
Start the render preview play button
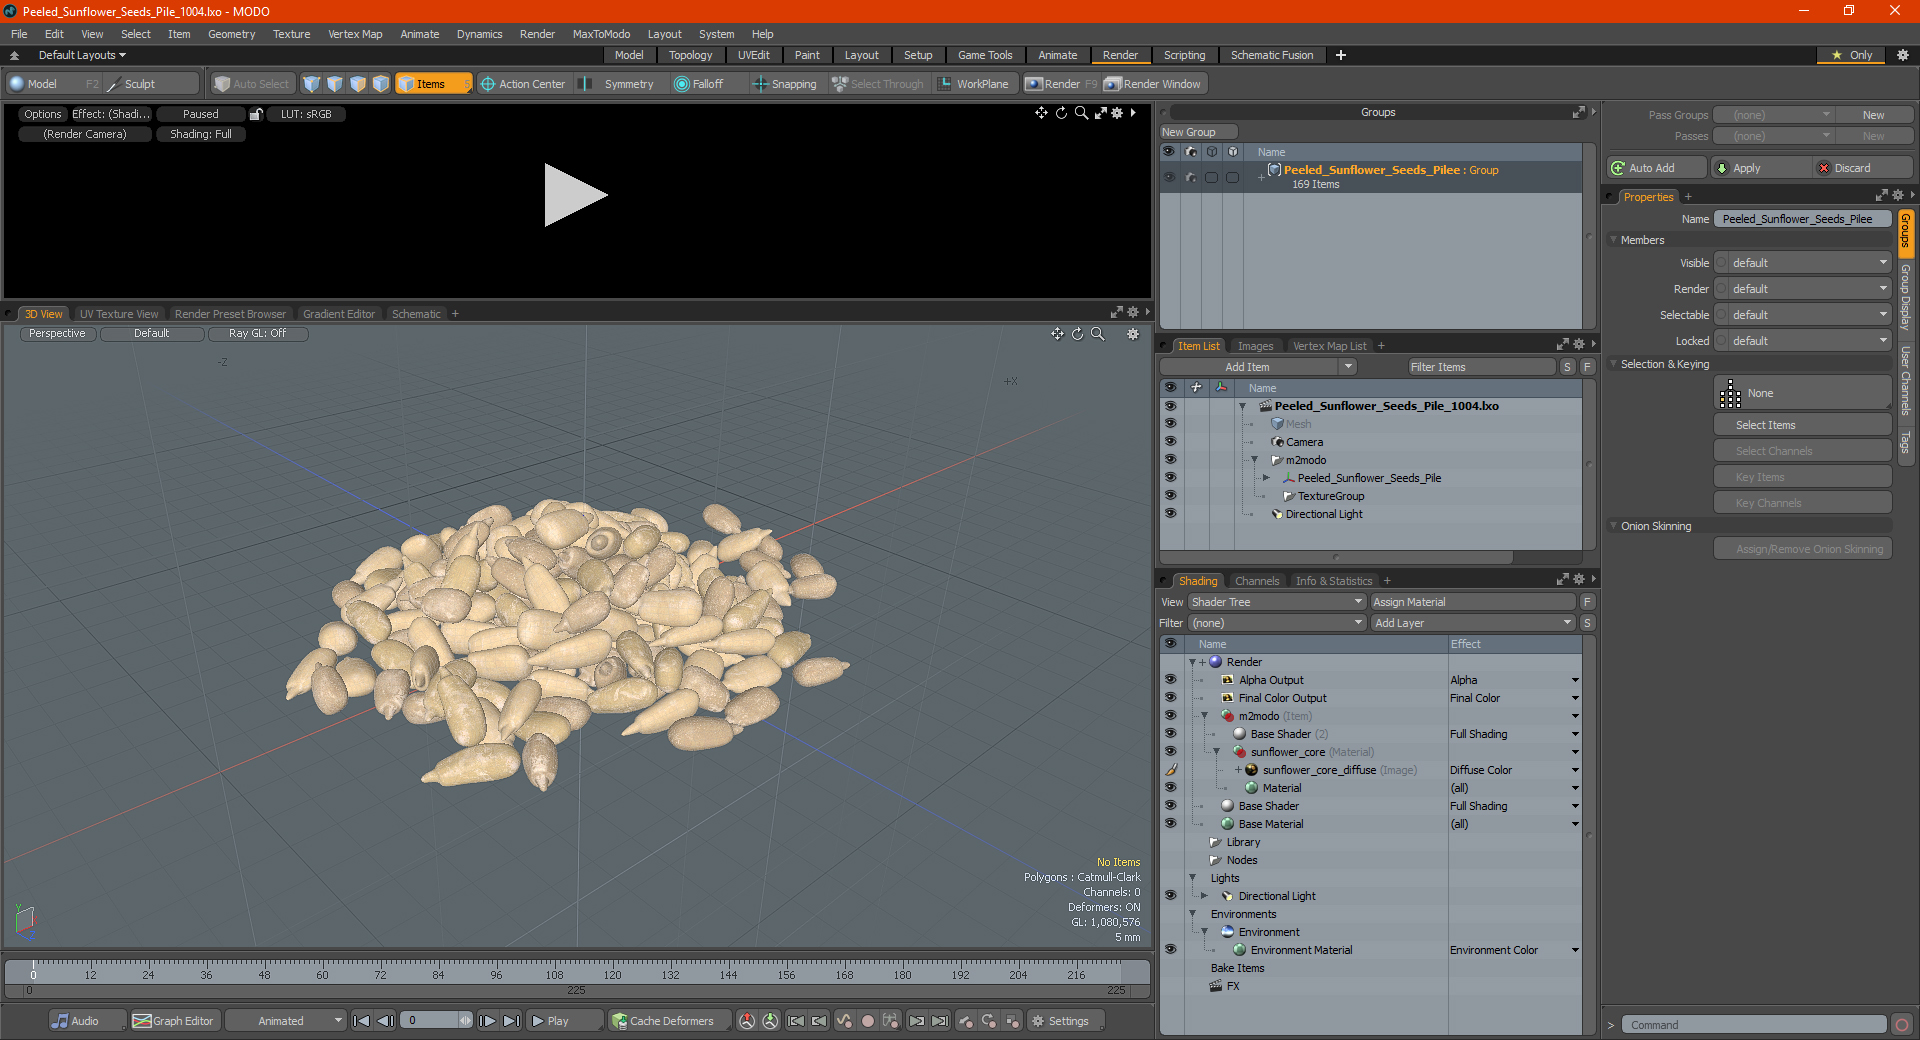[575, 195]
